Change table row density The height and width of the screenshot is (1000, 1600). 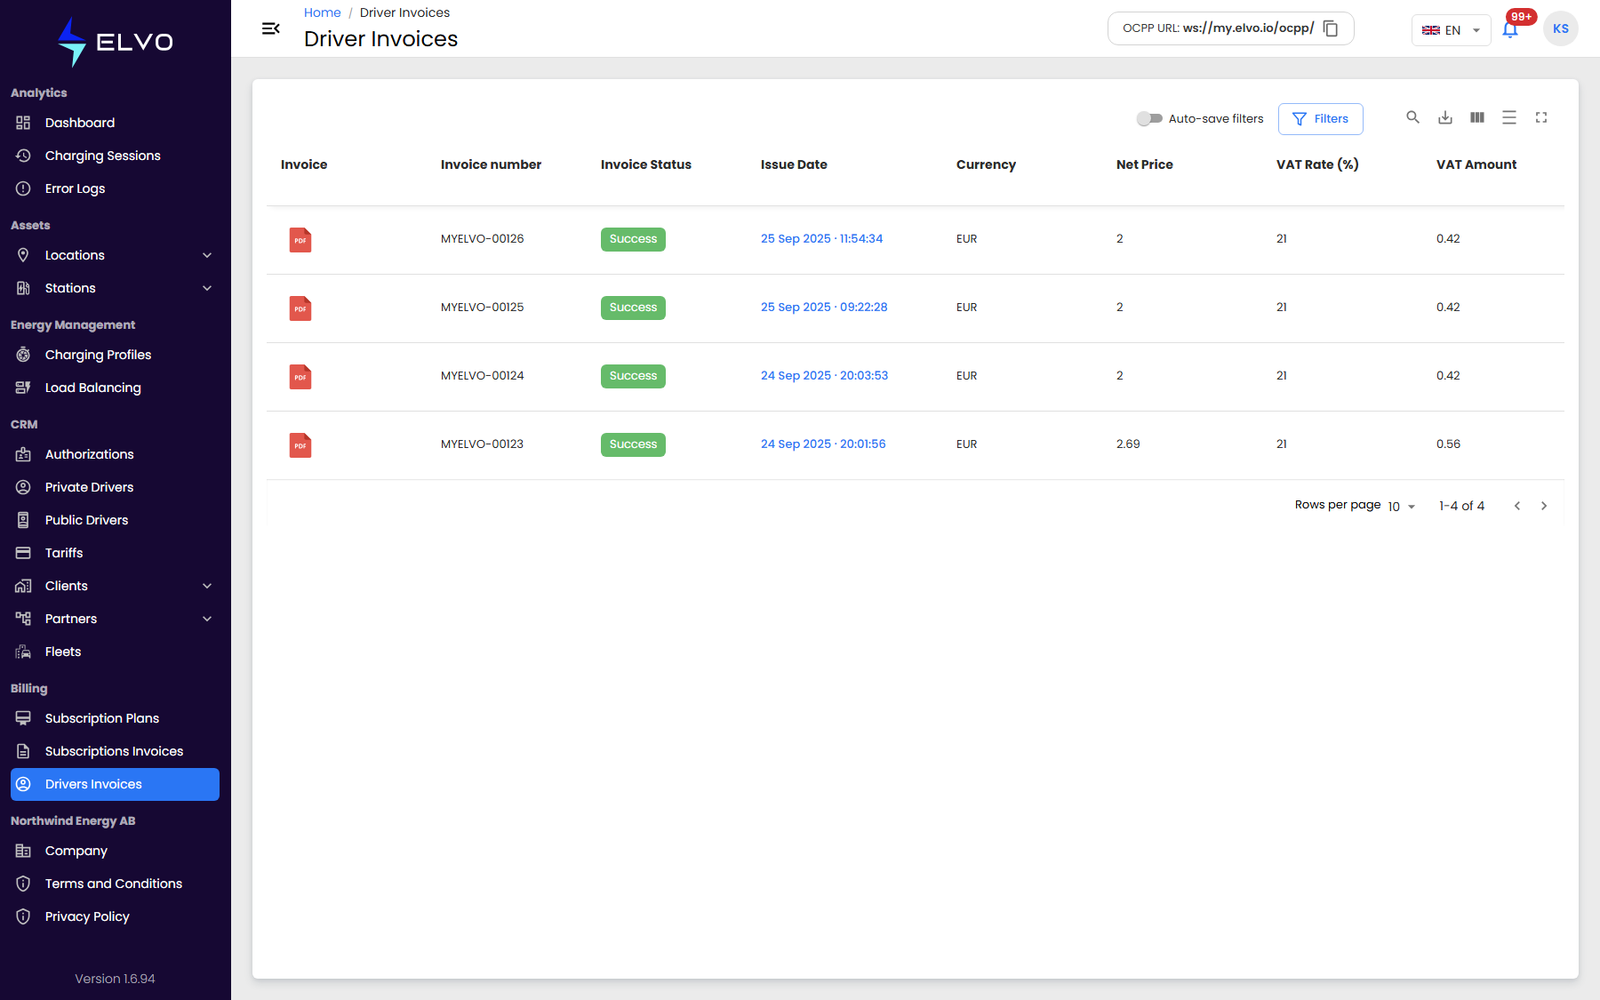1509,118
